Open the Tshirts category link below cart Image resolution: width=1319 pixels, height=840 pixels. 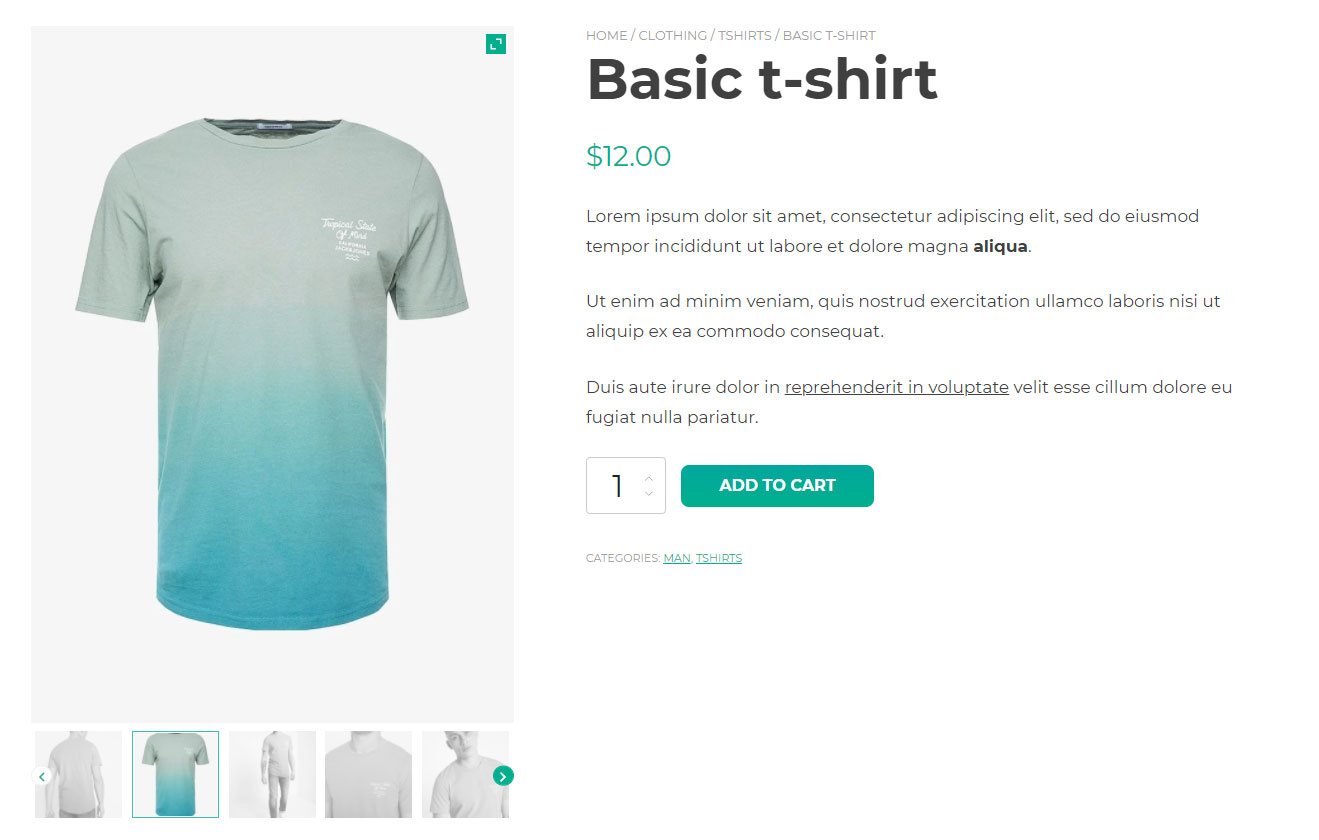pos(719,558)
